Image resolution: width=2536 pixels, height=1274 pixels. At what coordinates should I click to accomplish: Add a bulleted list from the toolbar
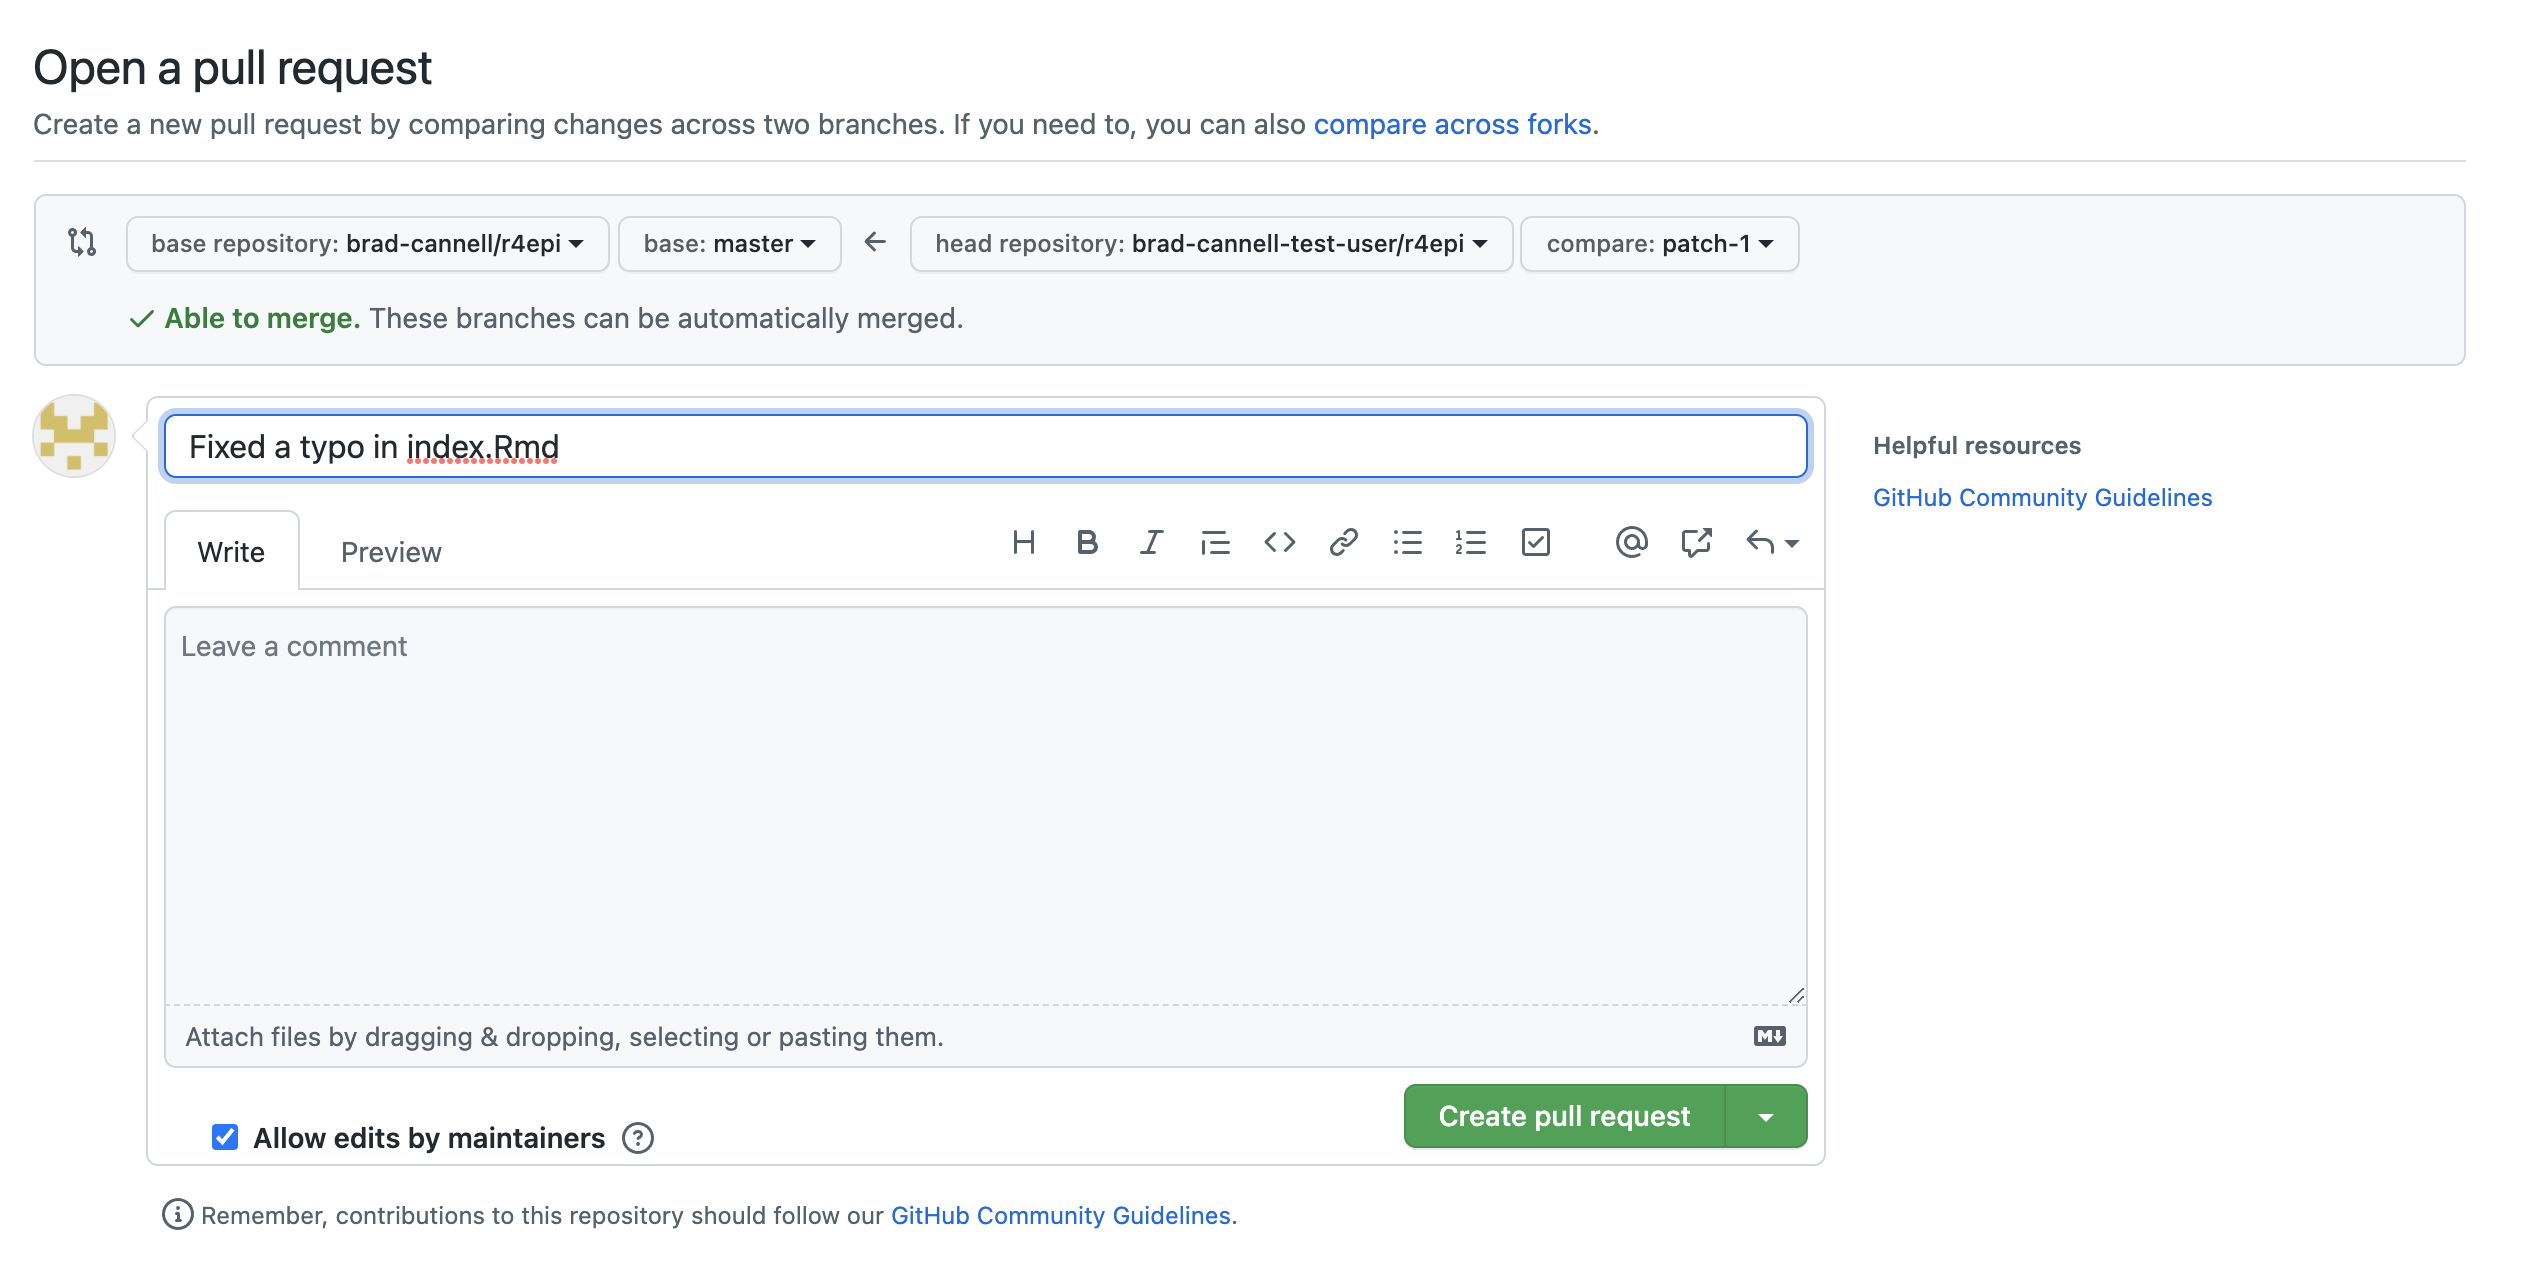pyautogui.click(x=1407, y=543)
